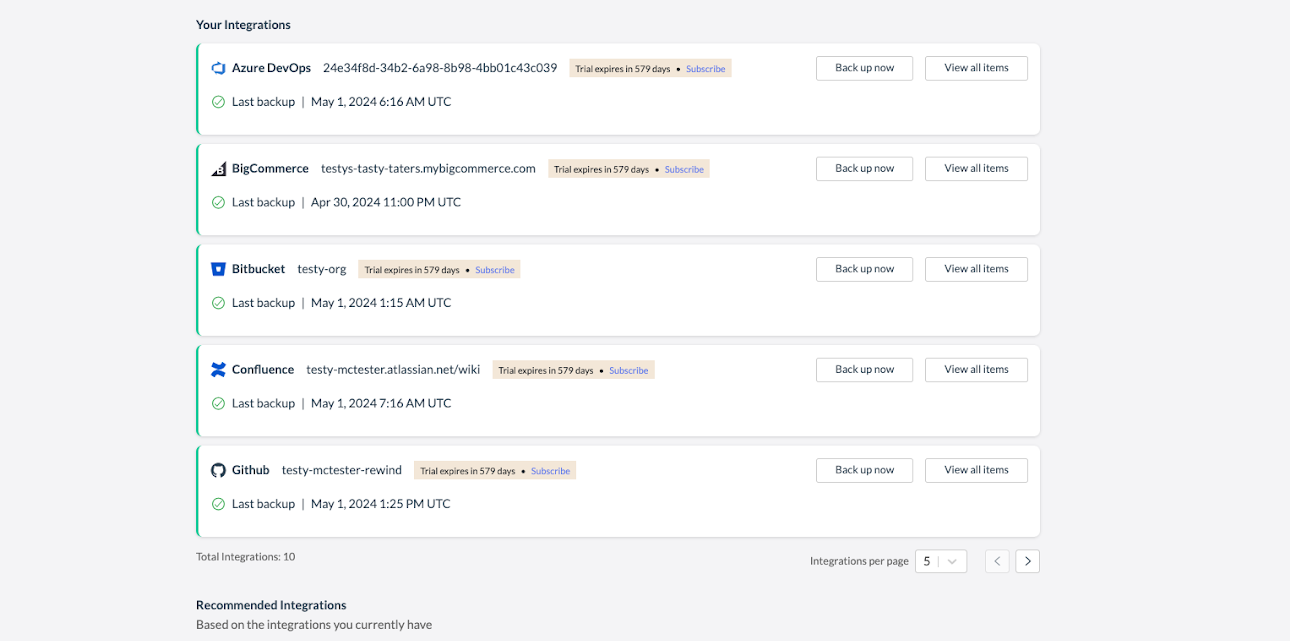
Task: Click Github integration name
Action: [250, 470]
